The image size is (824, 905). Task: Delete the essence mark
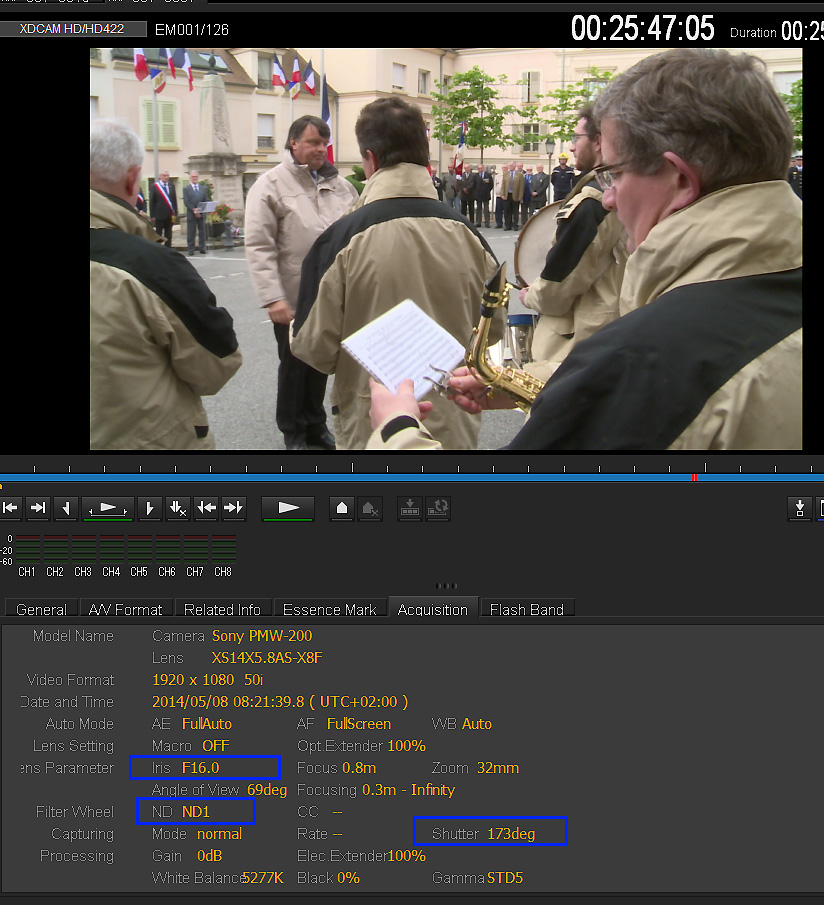click(369, 508)
